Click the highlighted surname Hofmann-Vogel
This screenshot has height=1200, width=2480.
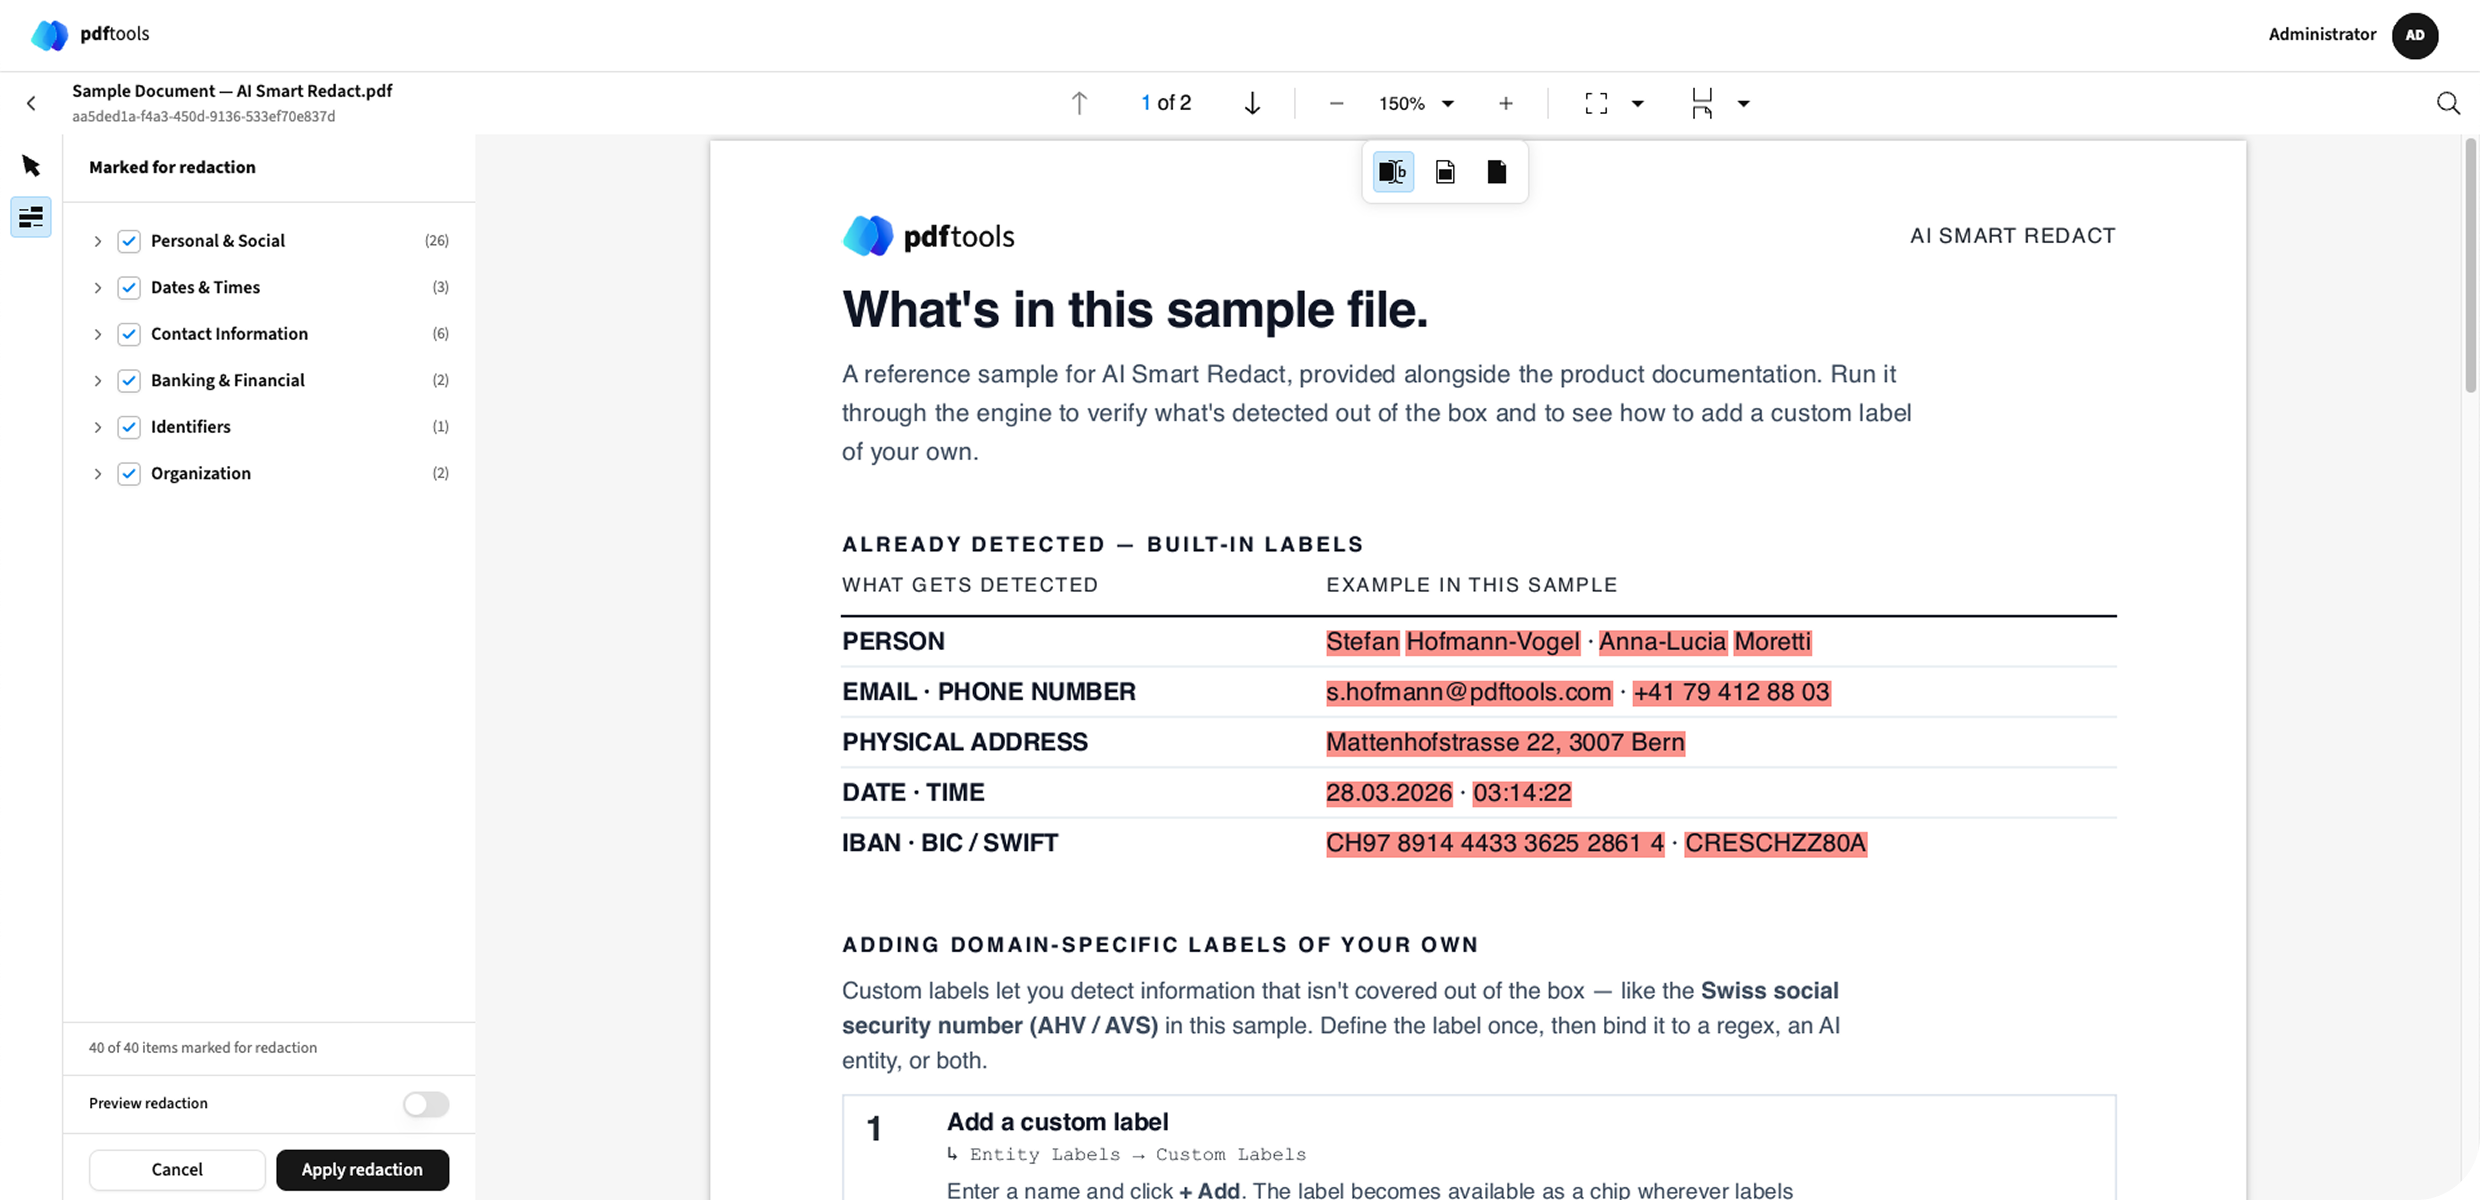click(x=1493, y=642)
